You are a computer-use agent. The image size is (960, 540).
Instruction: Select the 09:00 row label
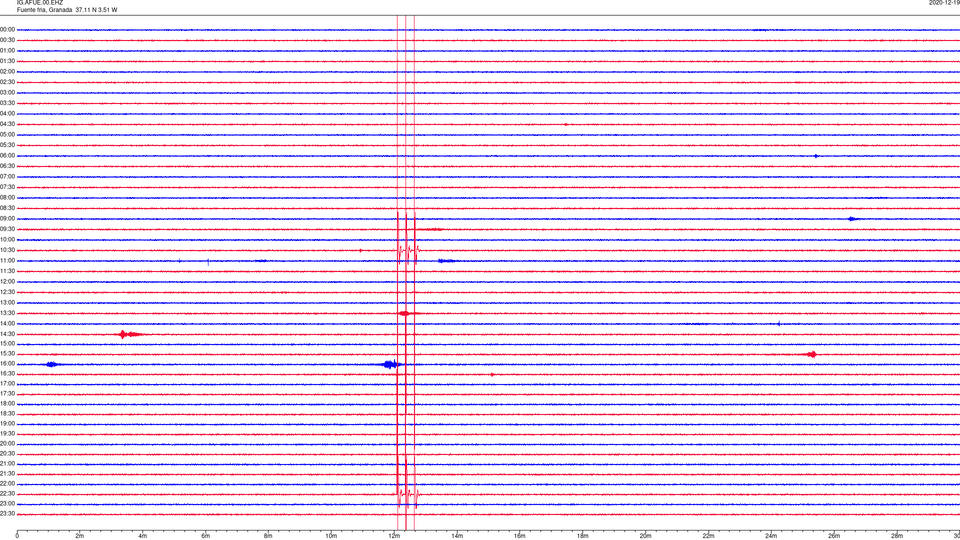(7, 219)
